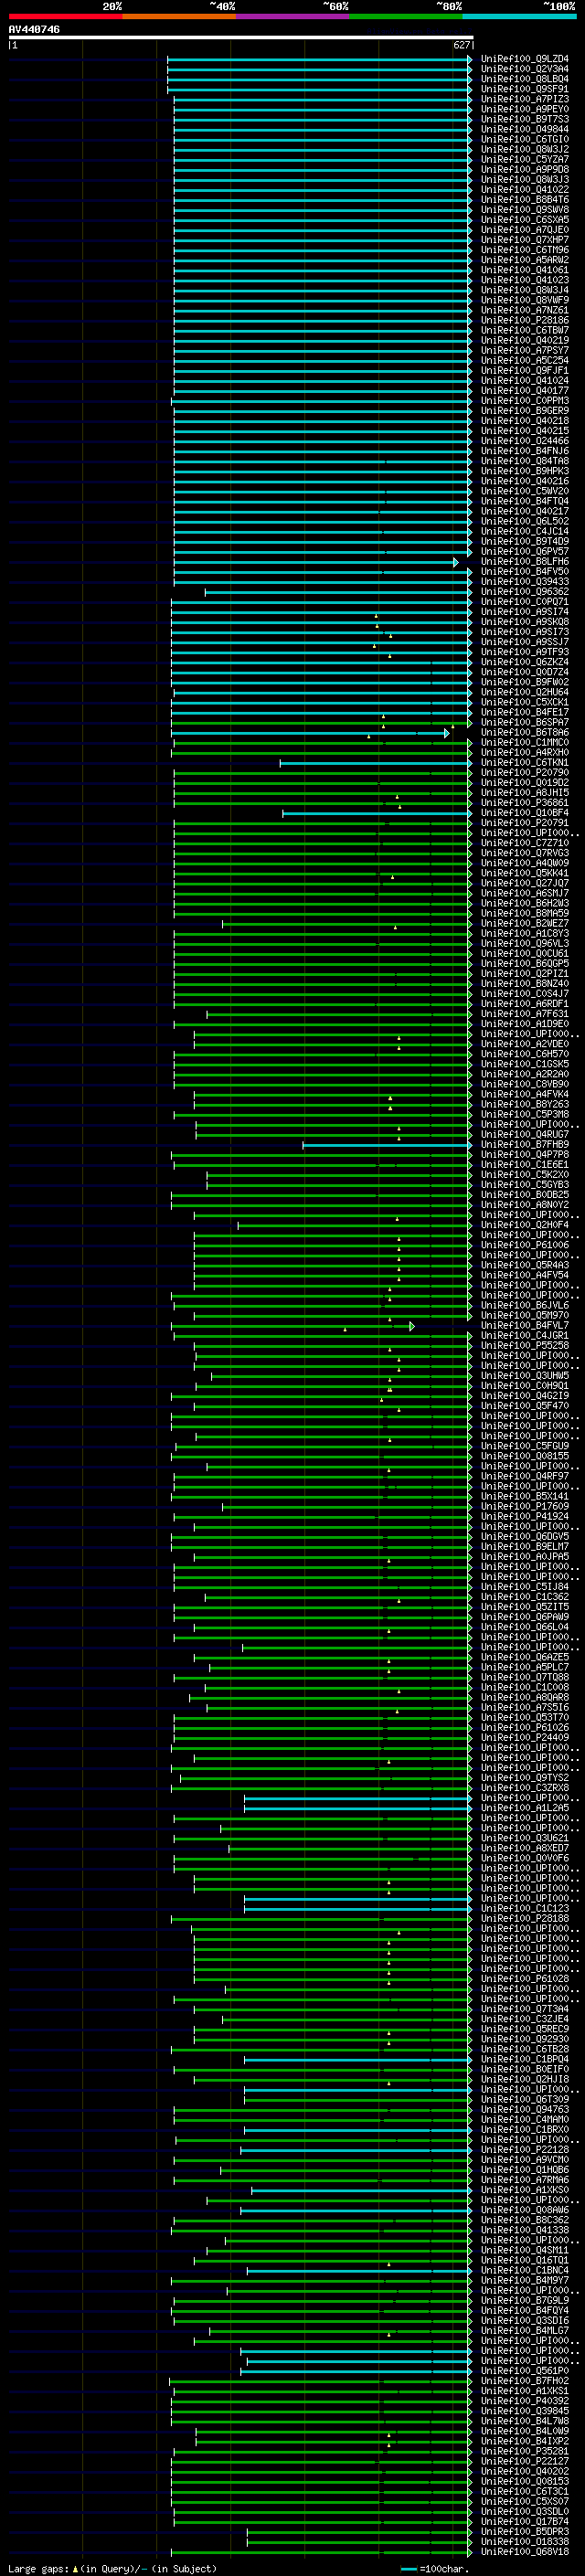Select hit label UniRef100_A7QJE0

(525, 230)
